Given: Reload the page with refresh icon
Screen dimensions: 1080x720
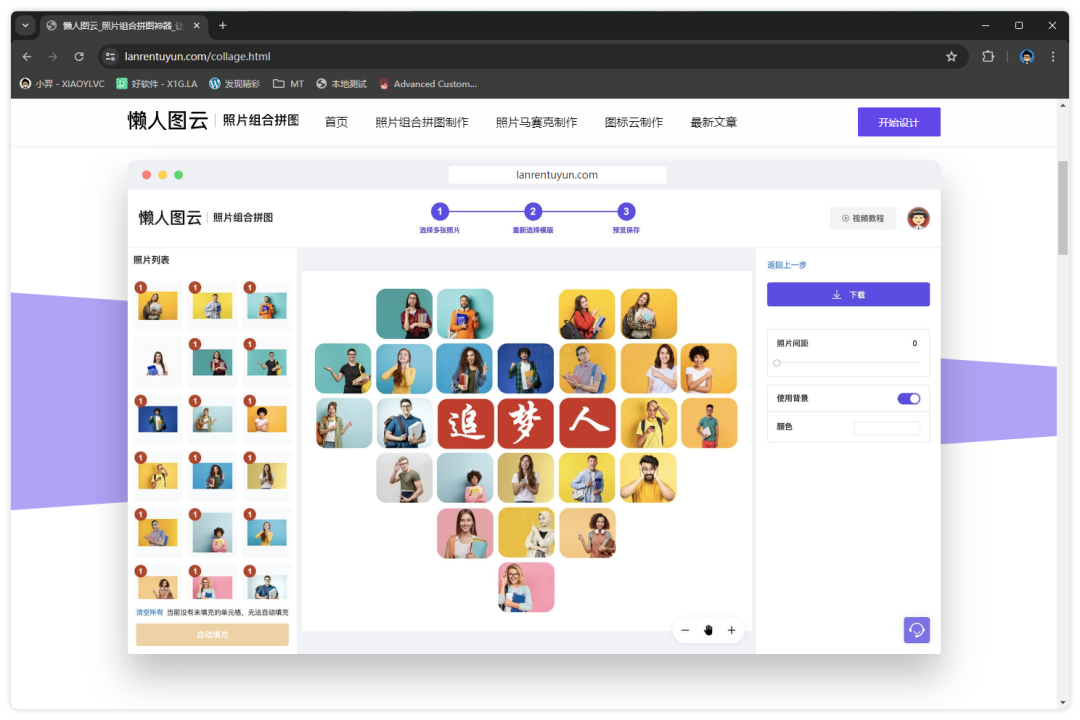Looking at the screenshot, I should (79, 56).
